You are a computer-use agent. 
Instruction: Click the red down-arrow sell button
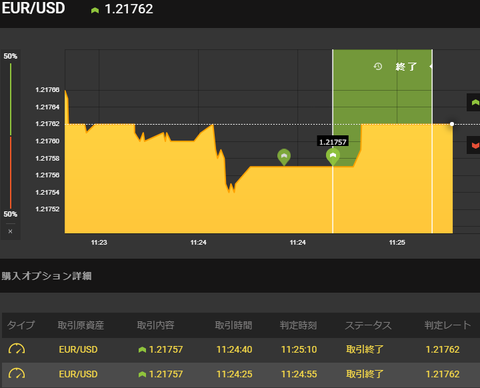pos(474,145)
